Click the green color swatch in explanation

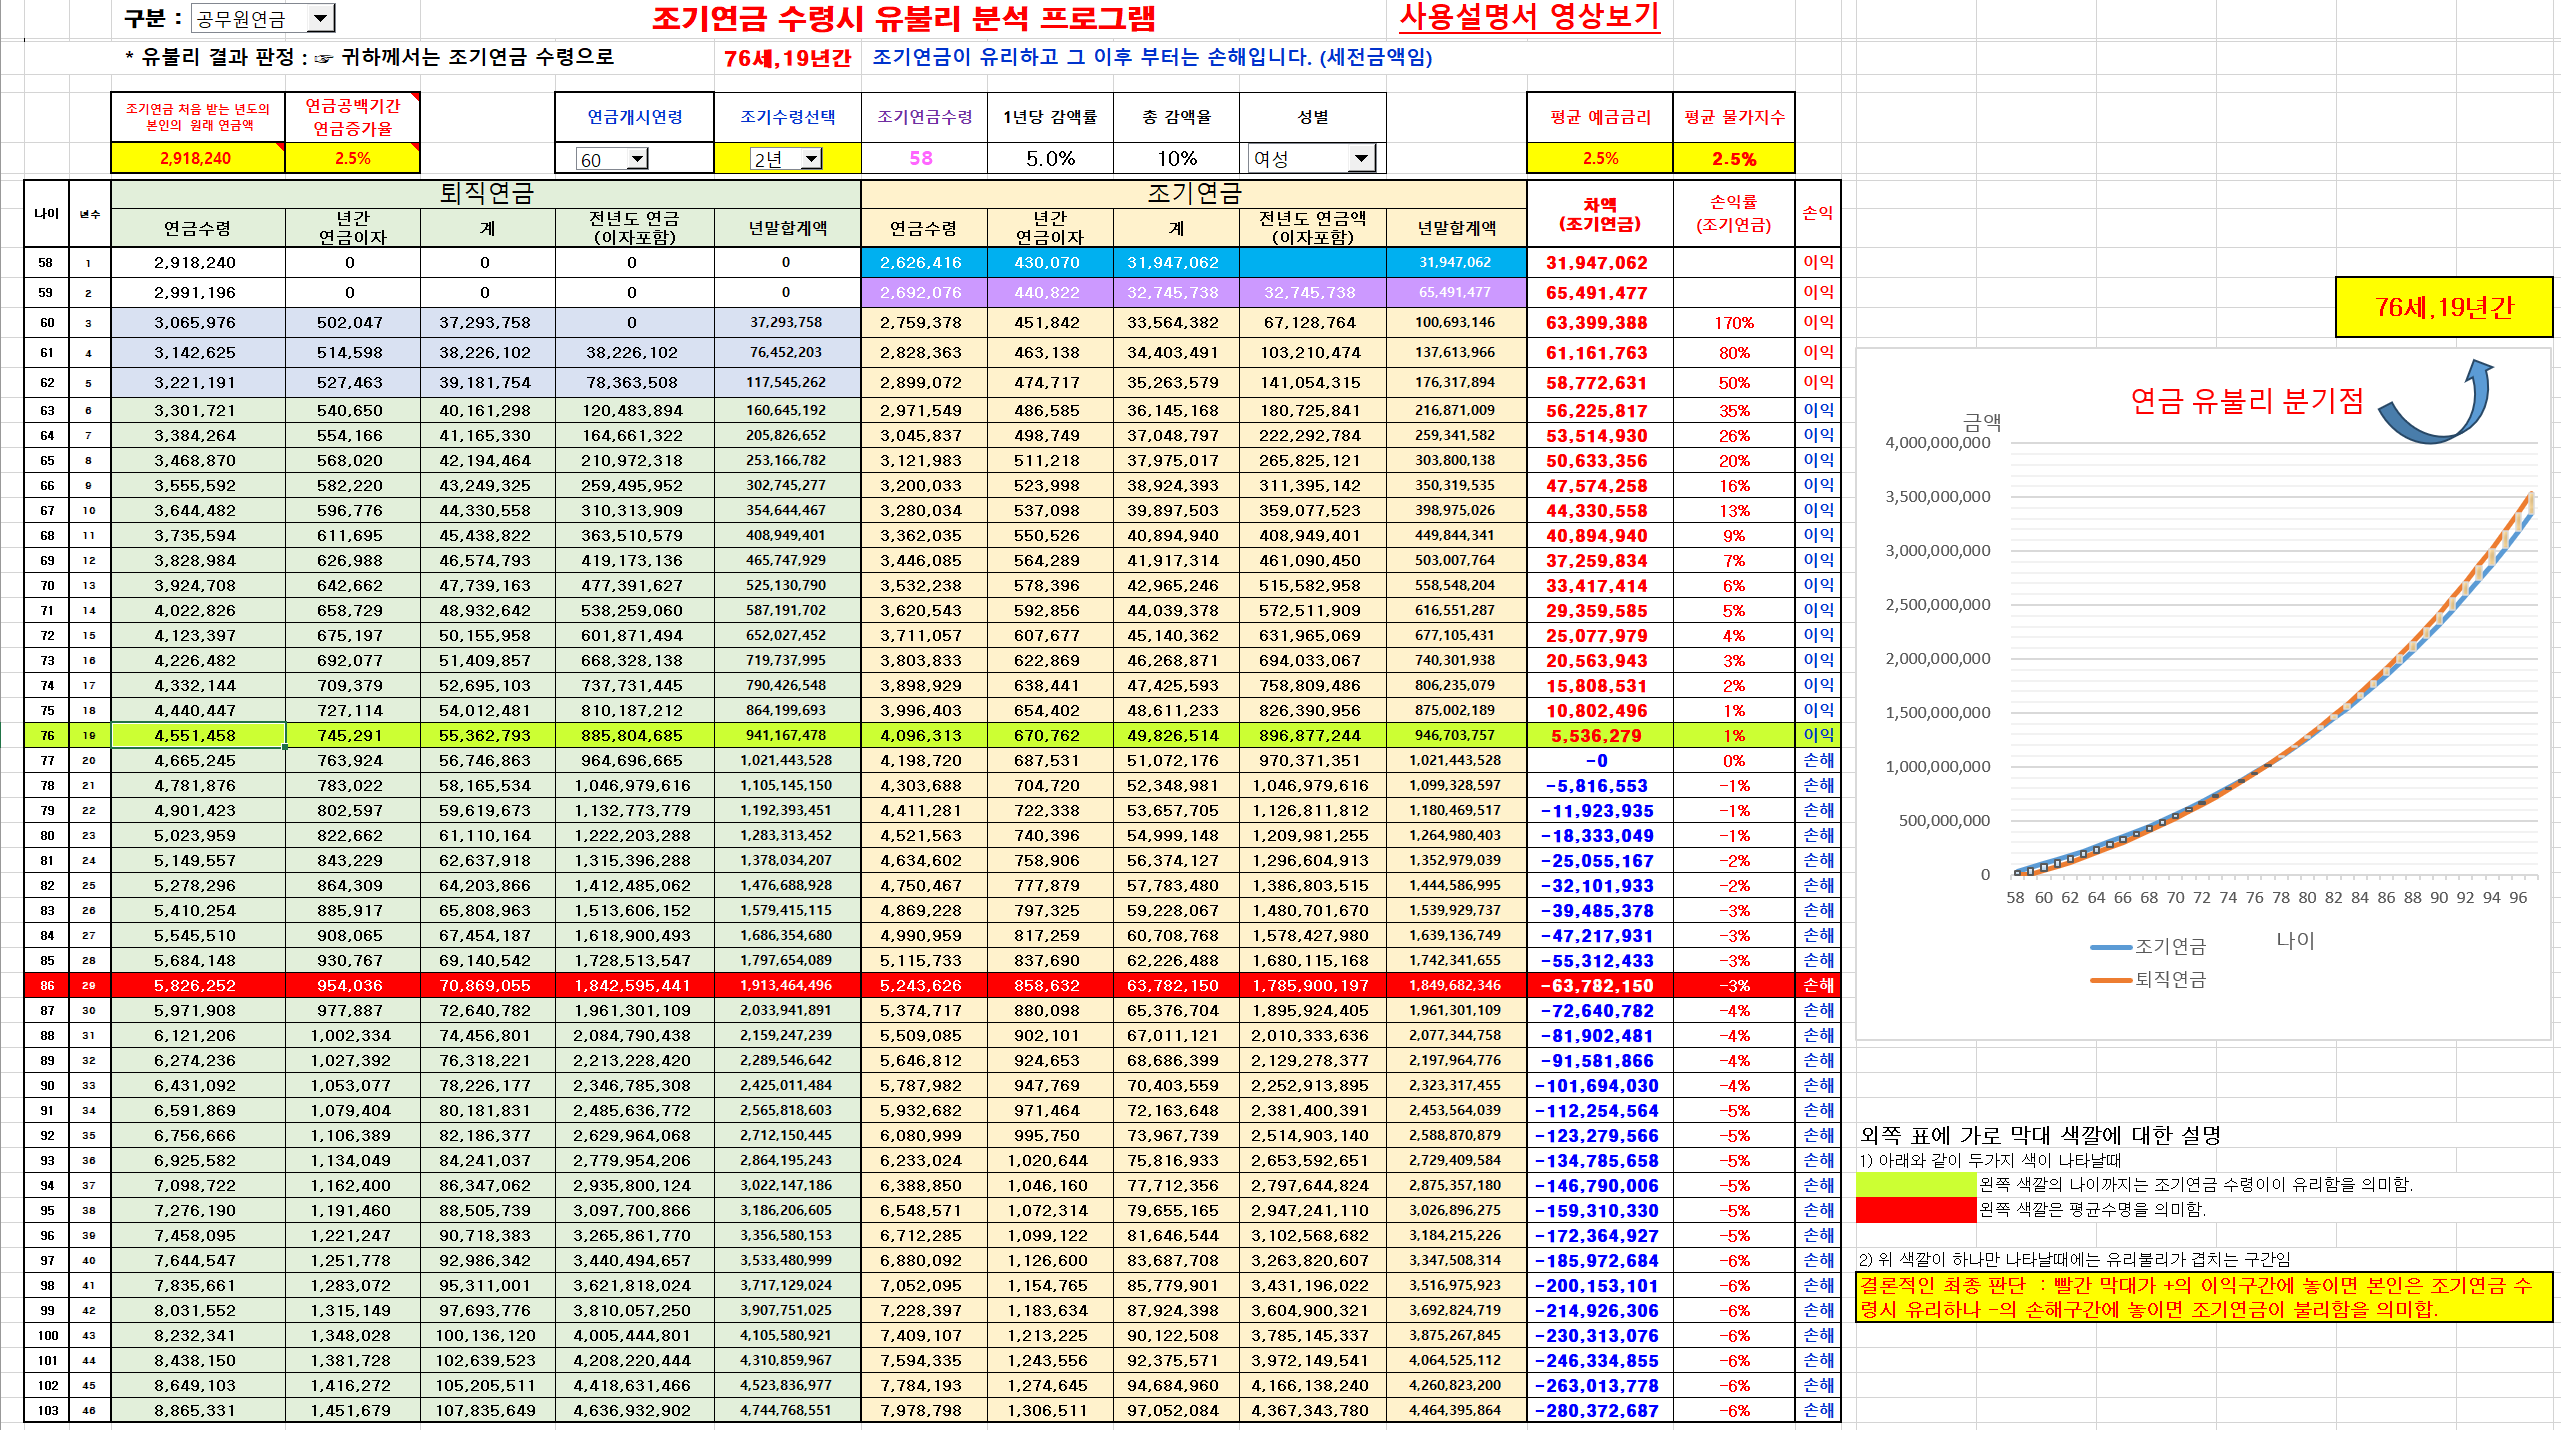[x=1916, y=1184]
